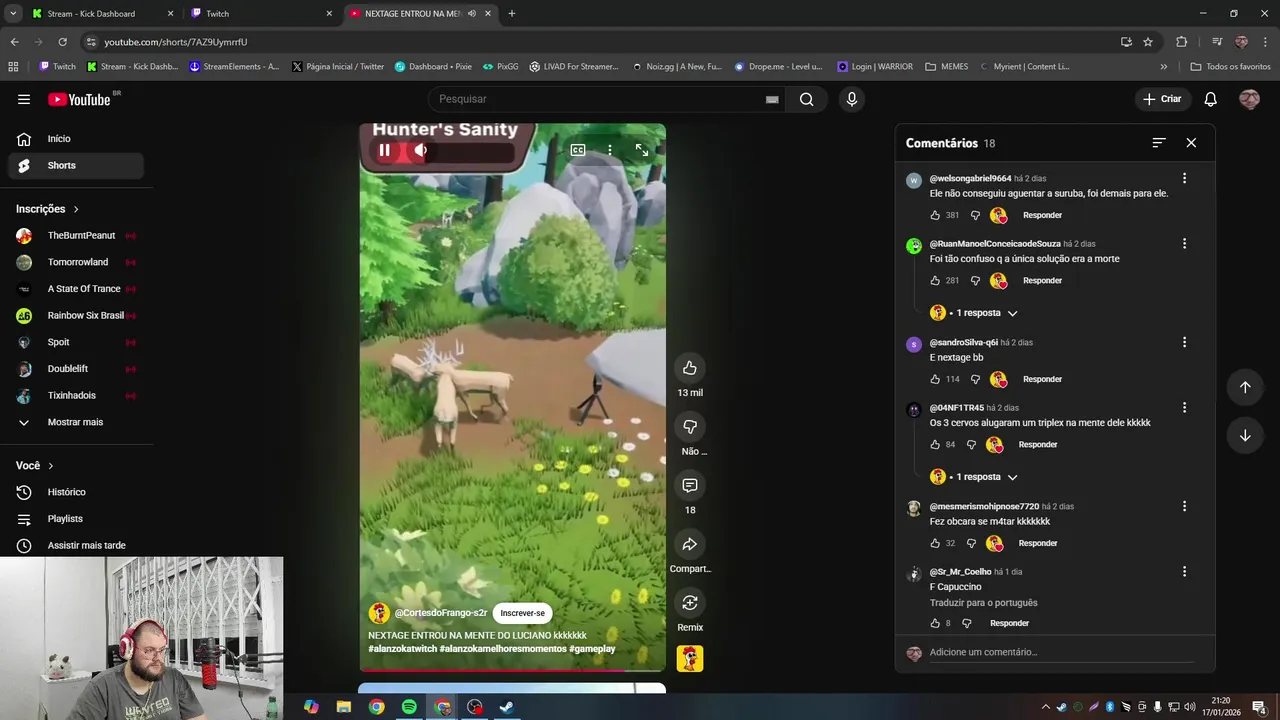Open Steam from the taskbar
1280x720 pixels.
[x=507, y=707]
